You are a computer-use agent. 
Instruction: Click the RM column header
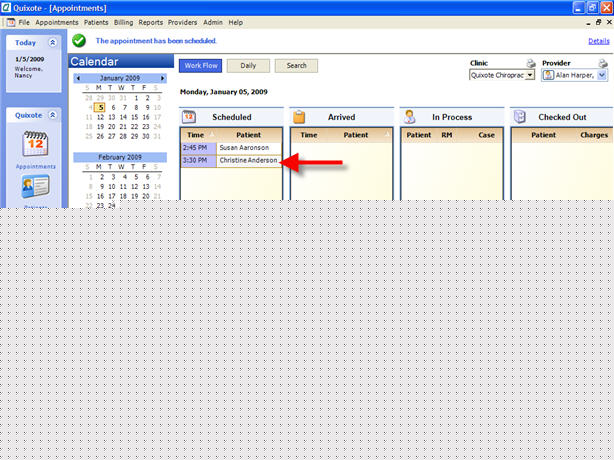[x=447, y=135]
